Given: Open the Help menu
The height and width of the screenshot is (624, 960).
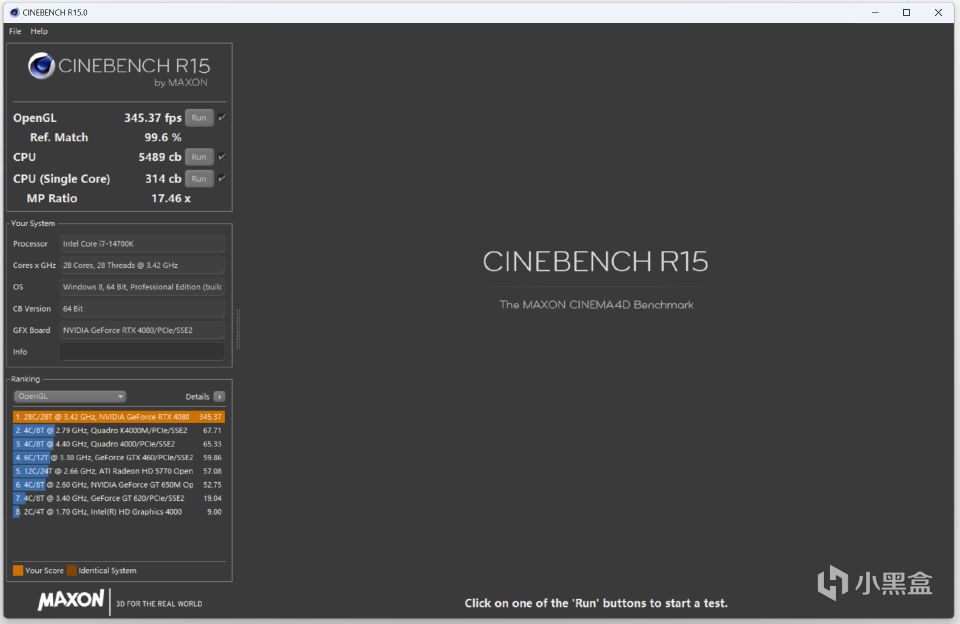Looking at the screenshot, I should click(x=39, y=31).
